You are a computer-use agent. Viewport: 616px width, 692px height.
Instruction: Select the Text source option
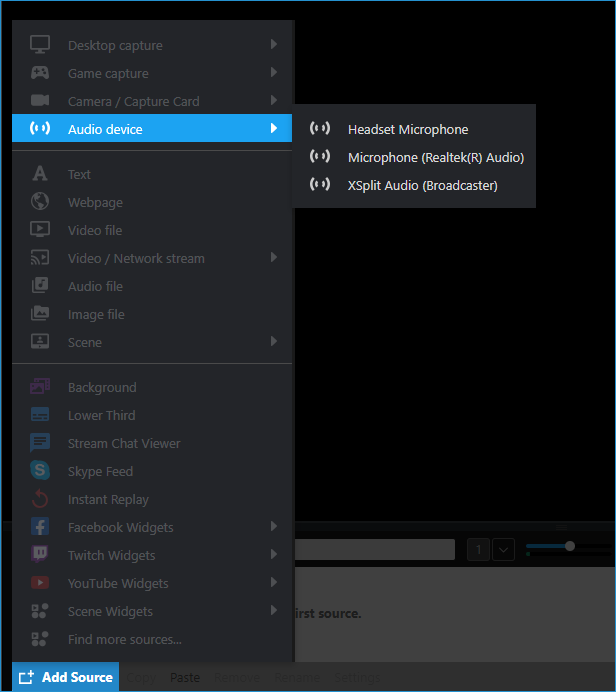click(152, 174)
